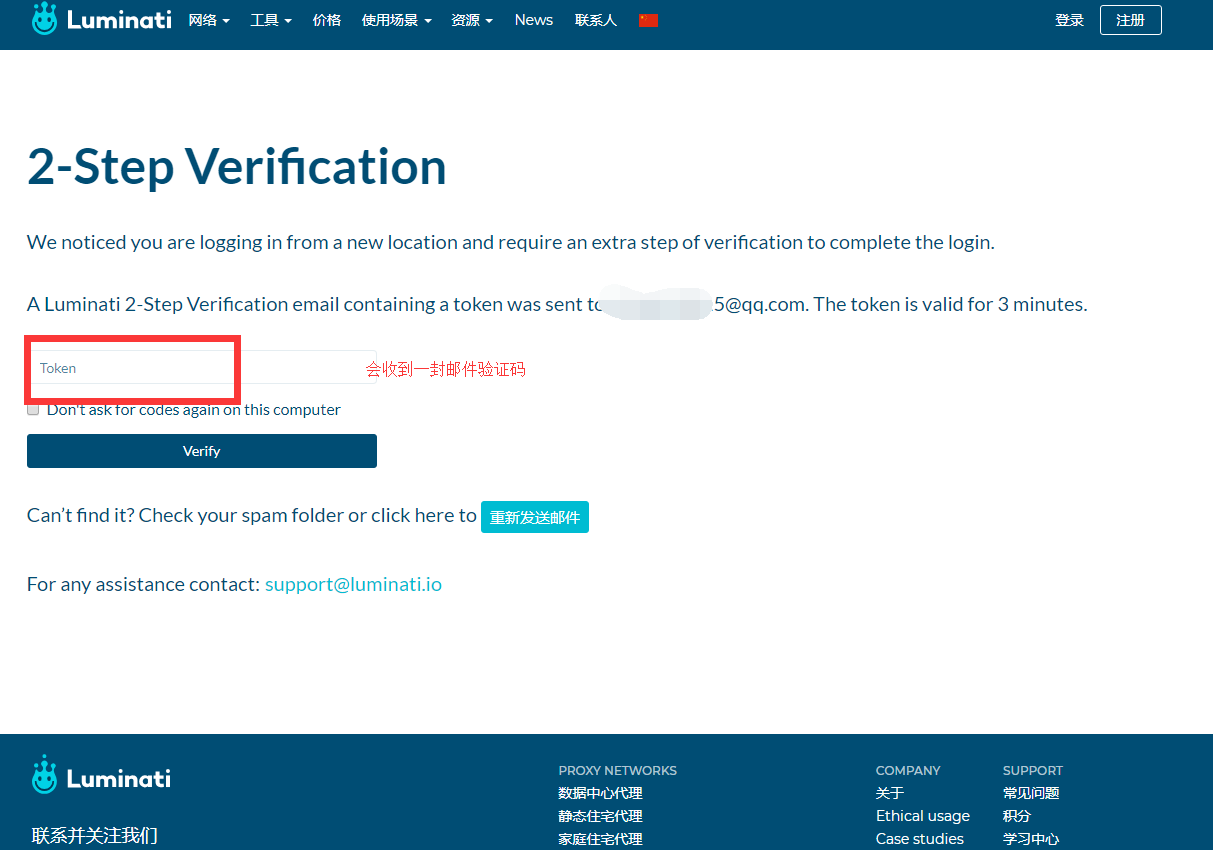Focus the Token input field

[x=202, y=368]
